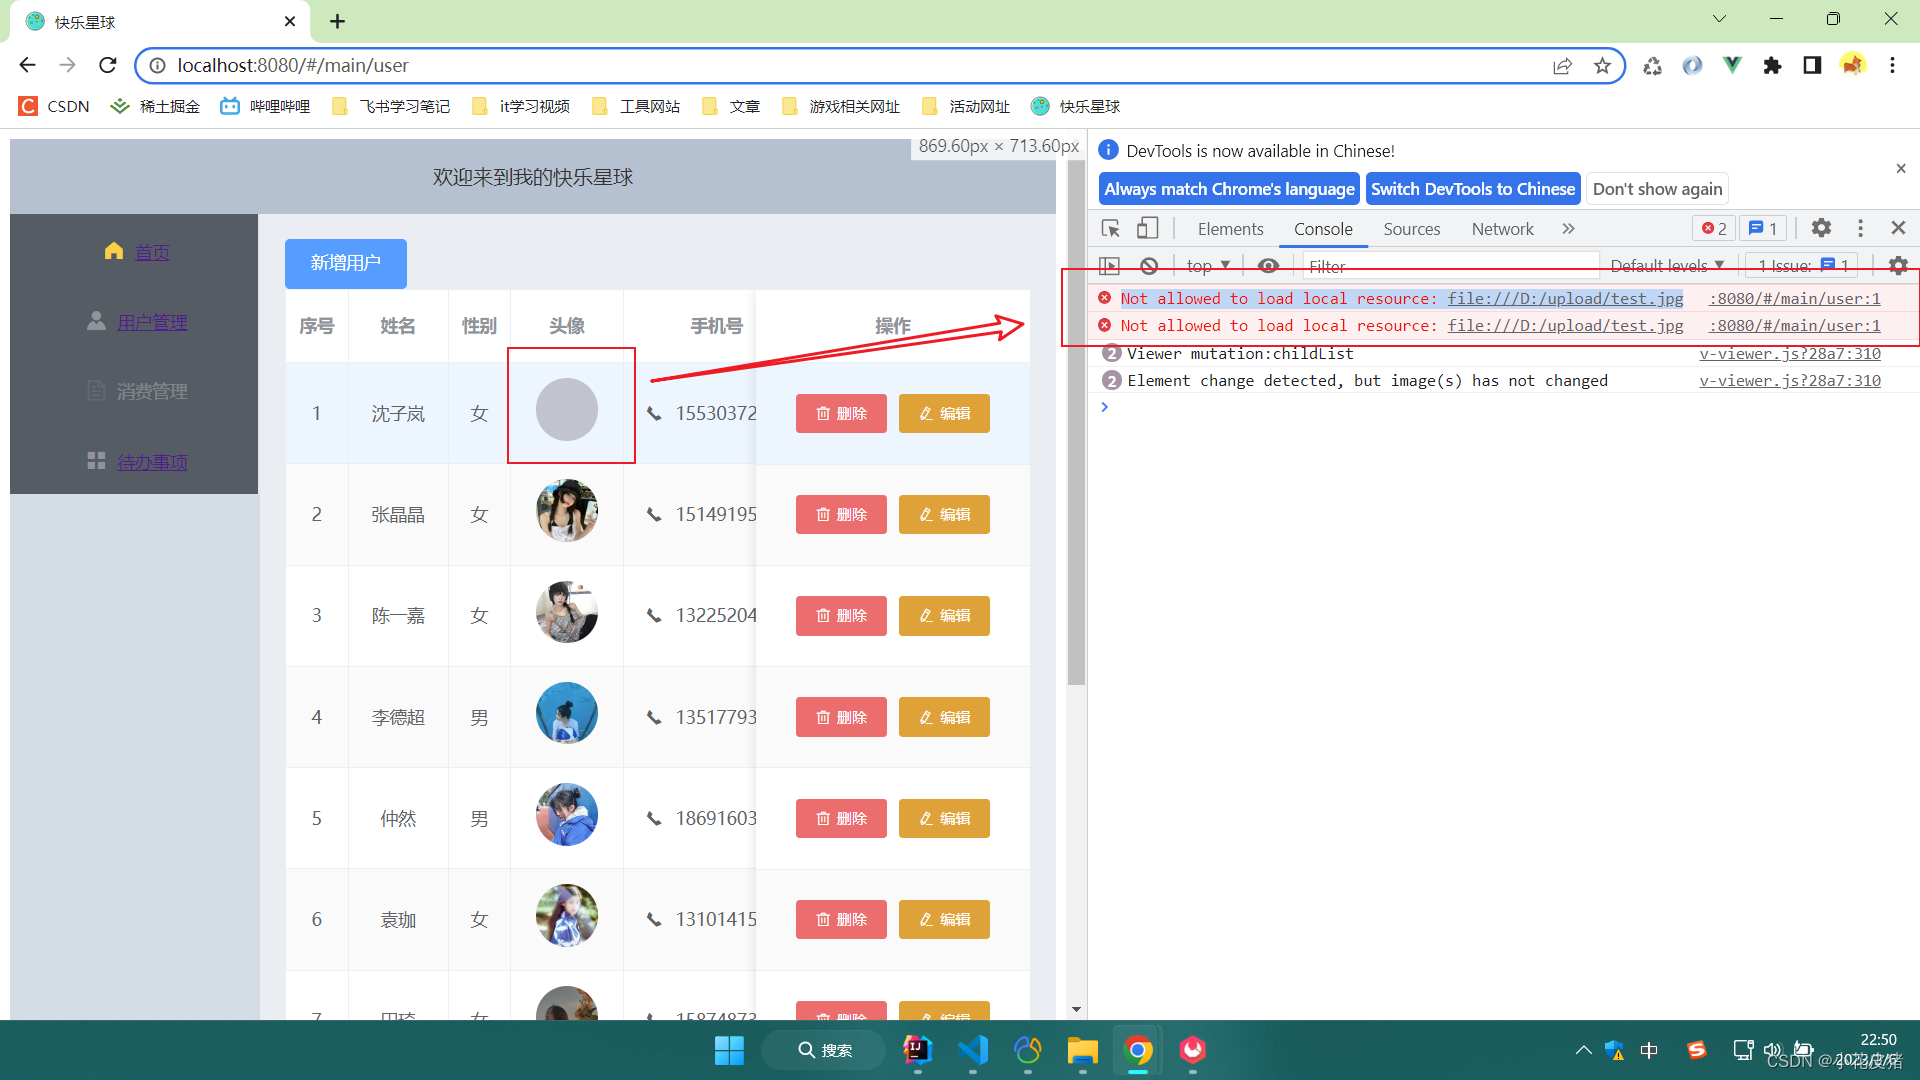Click the Console panel icon in DevTools
This screenshot has height=1080, width=1920.
[1323, 228]
